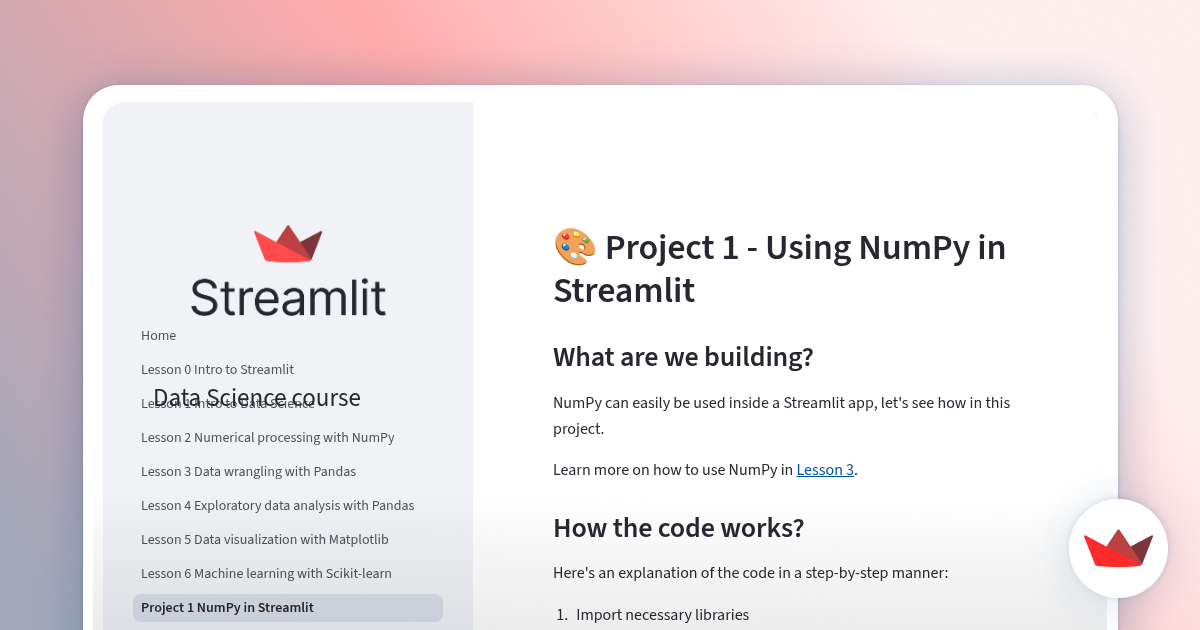Click the How the code works heading
Image resolution: width=1200 pixels, height=630 pixels.
pyautogui.click(x=678, y=528)
